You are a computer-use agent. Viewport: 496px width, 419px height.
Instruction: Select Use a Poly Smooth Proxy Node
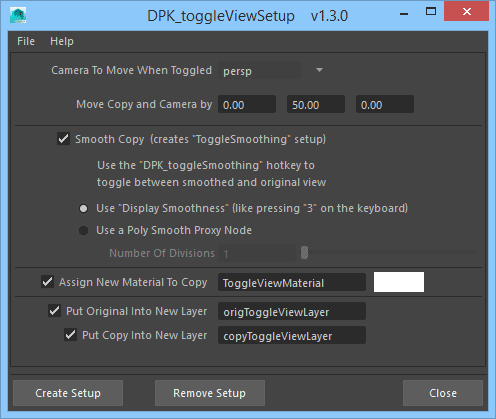click(x=83, y=230)
